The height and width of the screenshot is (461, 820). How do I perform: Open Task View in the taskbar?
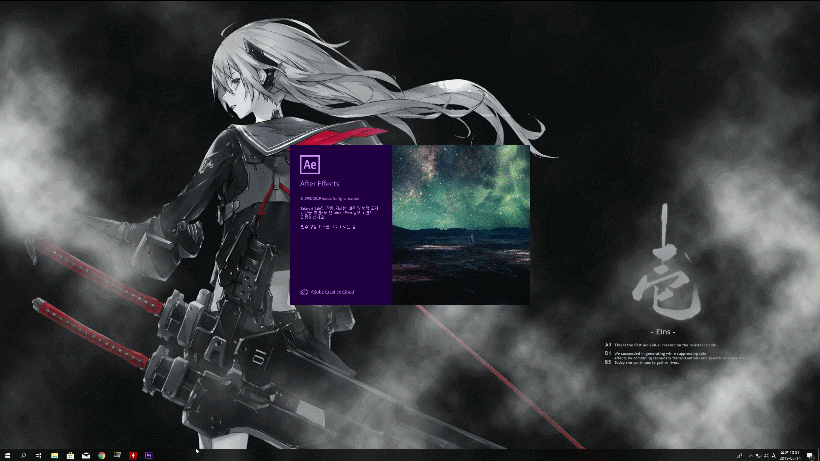39,455
